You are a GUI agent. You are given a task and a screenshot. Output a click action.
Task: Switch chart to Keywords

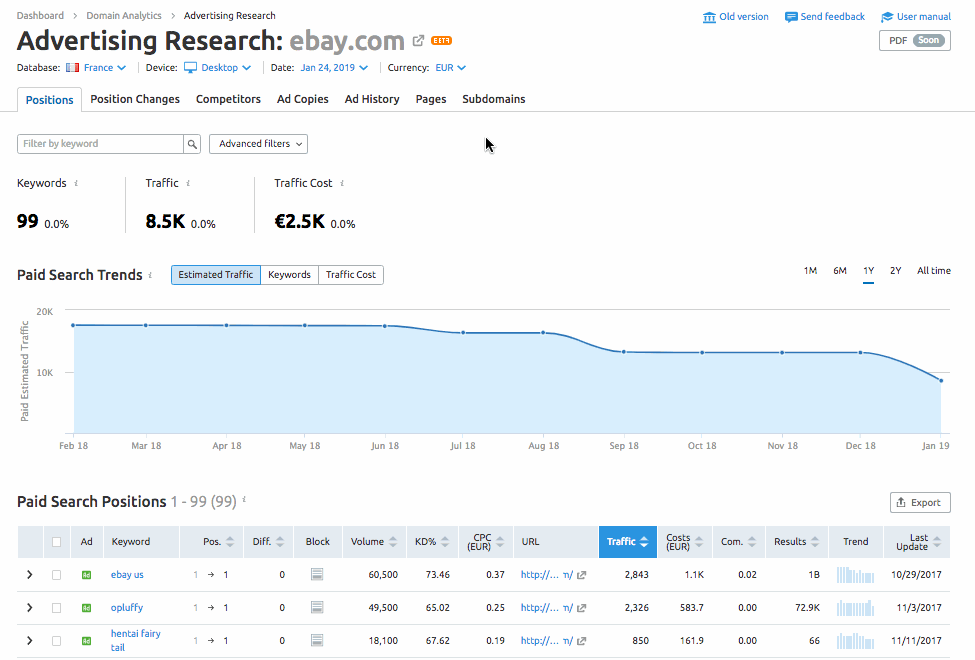pos(289,275)
